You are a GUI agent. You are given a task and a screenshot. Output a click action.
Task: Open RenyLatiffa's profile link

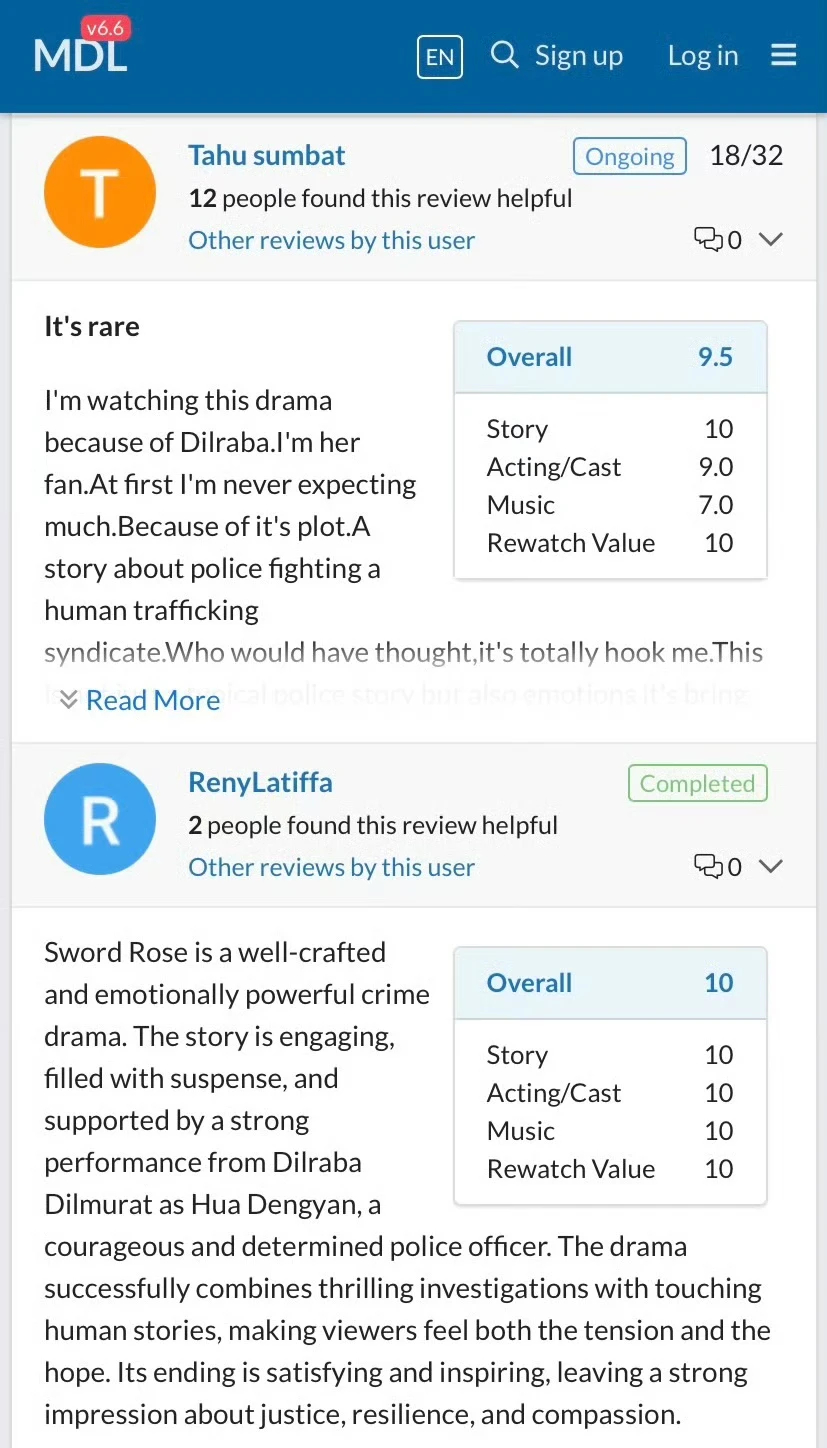[260, 782]
